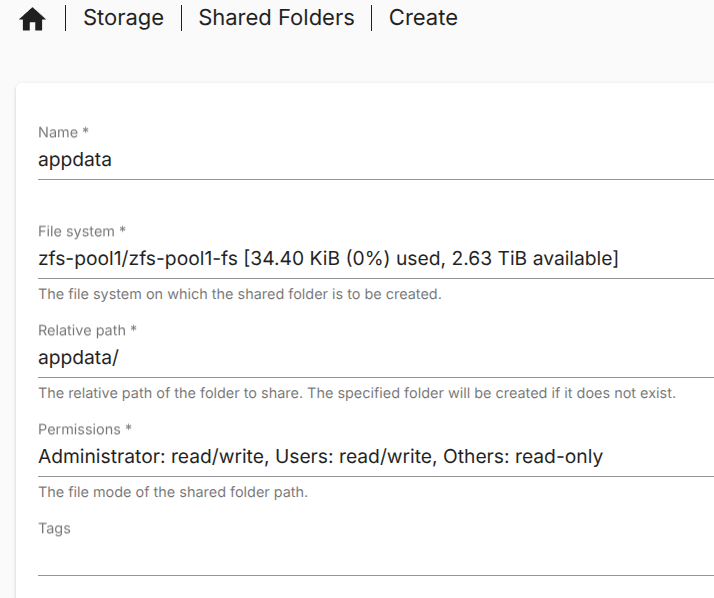Screen dimensions: 714x598
Task: Click the relative path hint text
Action: pos(357,393)
